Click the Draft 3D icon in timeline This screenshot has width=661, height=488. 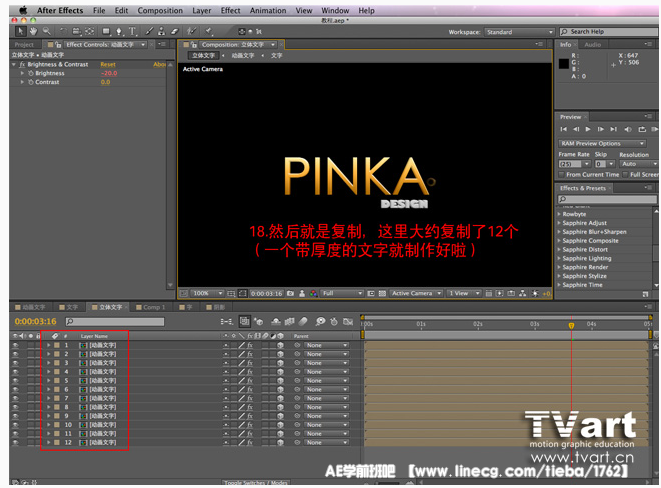pyautogui.click(x=259, y=322)
